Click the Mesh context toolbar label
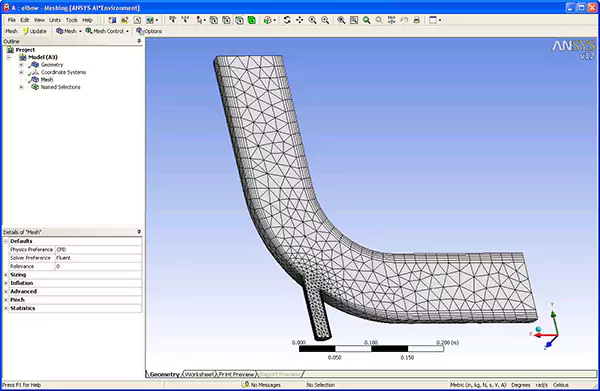The image size is (600, 391). coord(11,31)
